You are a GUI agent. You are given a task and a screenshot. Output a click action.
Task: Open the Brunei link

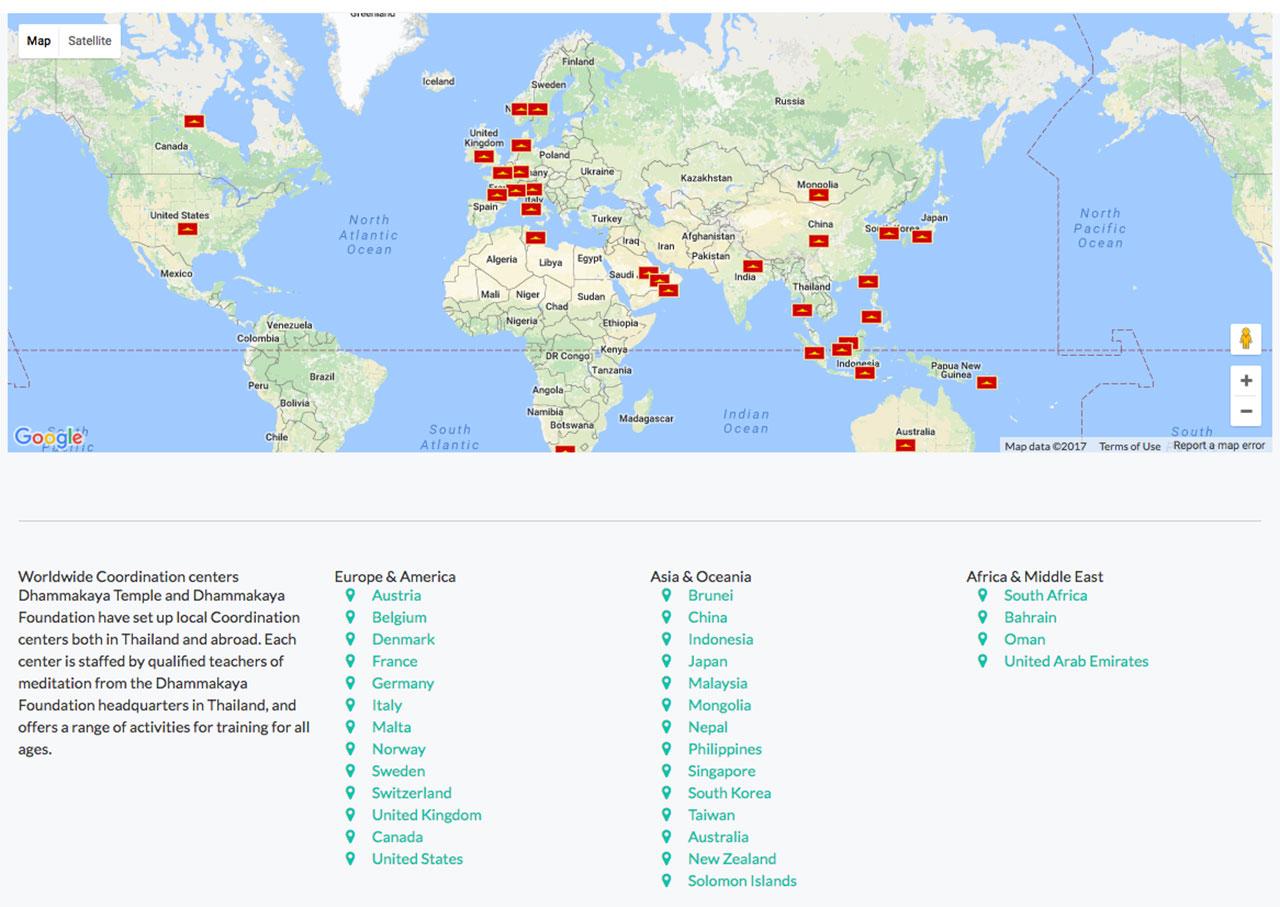(710, 595)
